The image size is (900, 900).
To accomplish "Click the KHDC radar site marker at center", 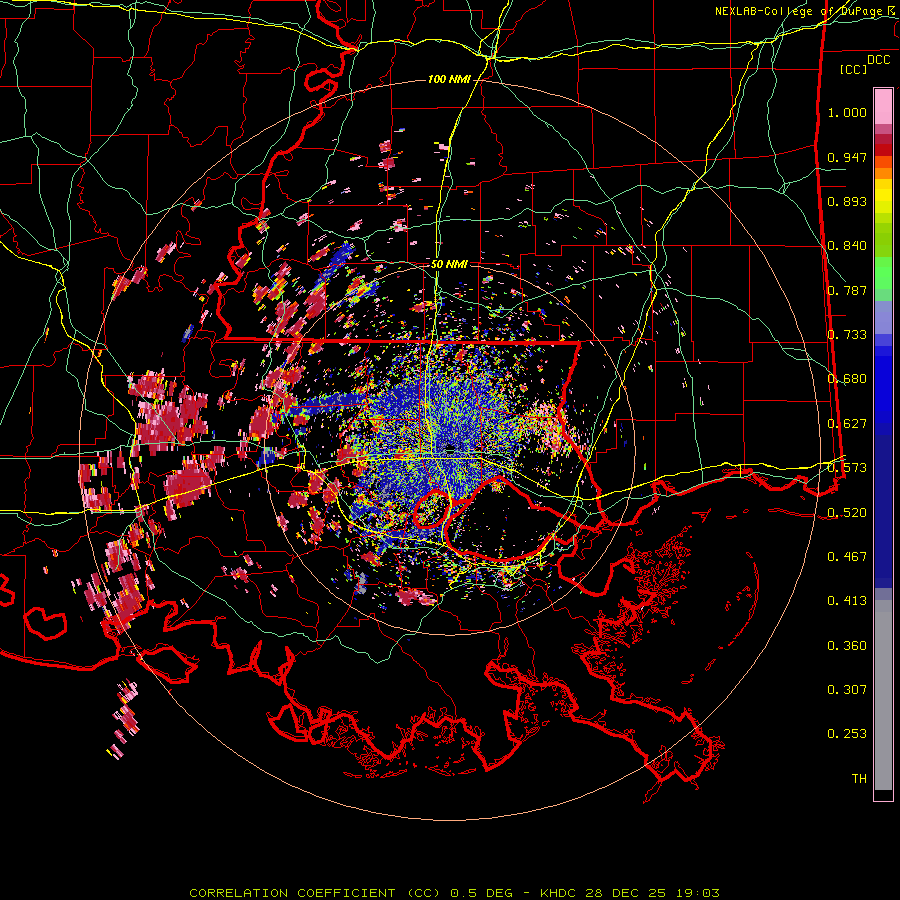I will 451,447.
